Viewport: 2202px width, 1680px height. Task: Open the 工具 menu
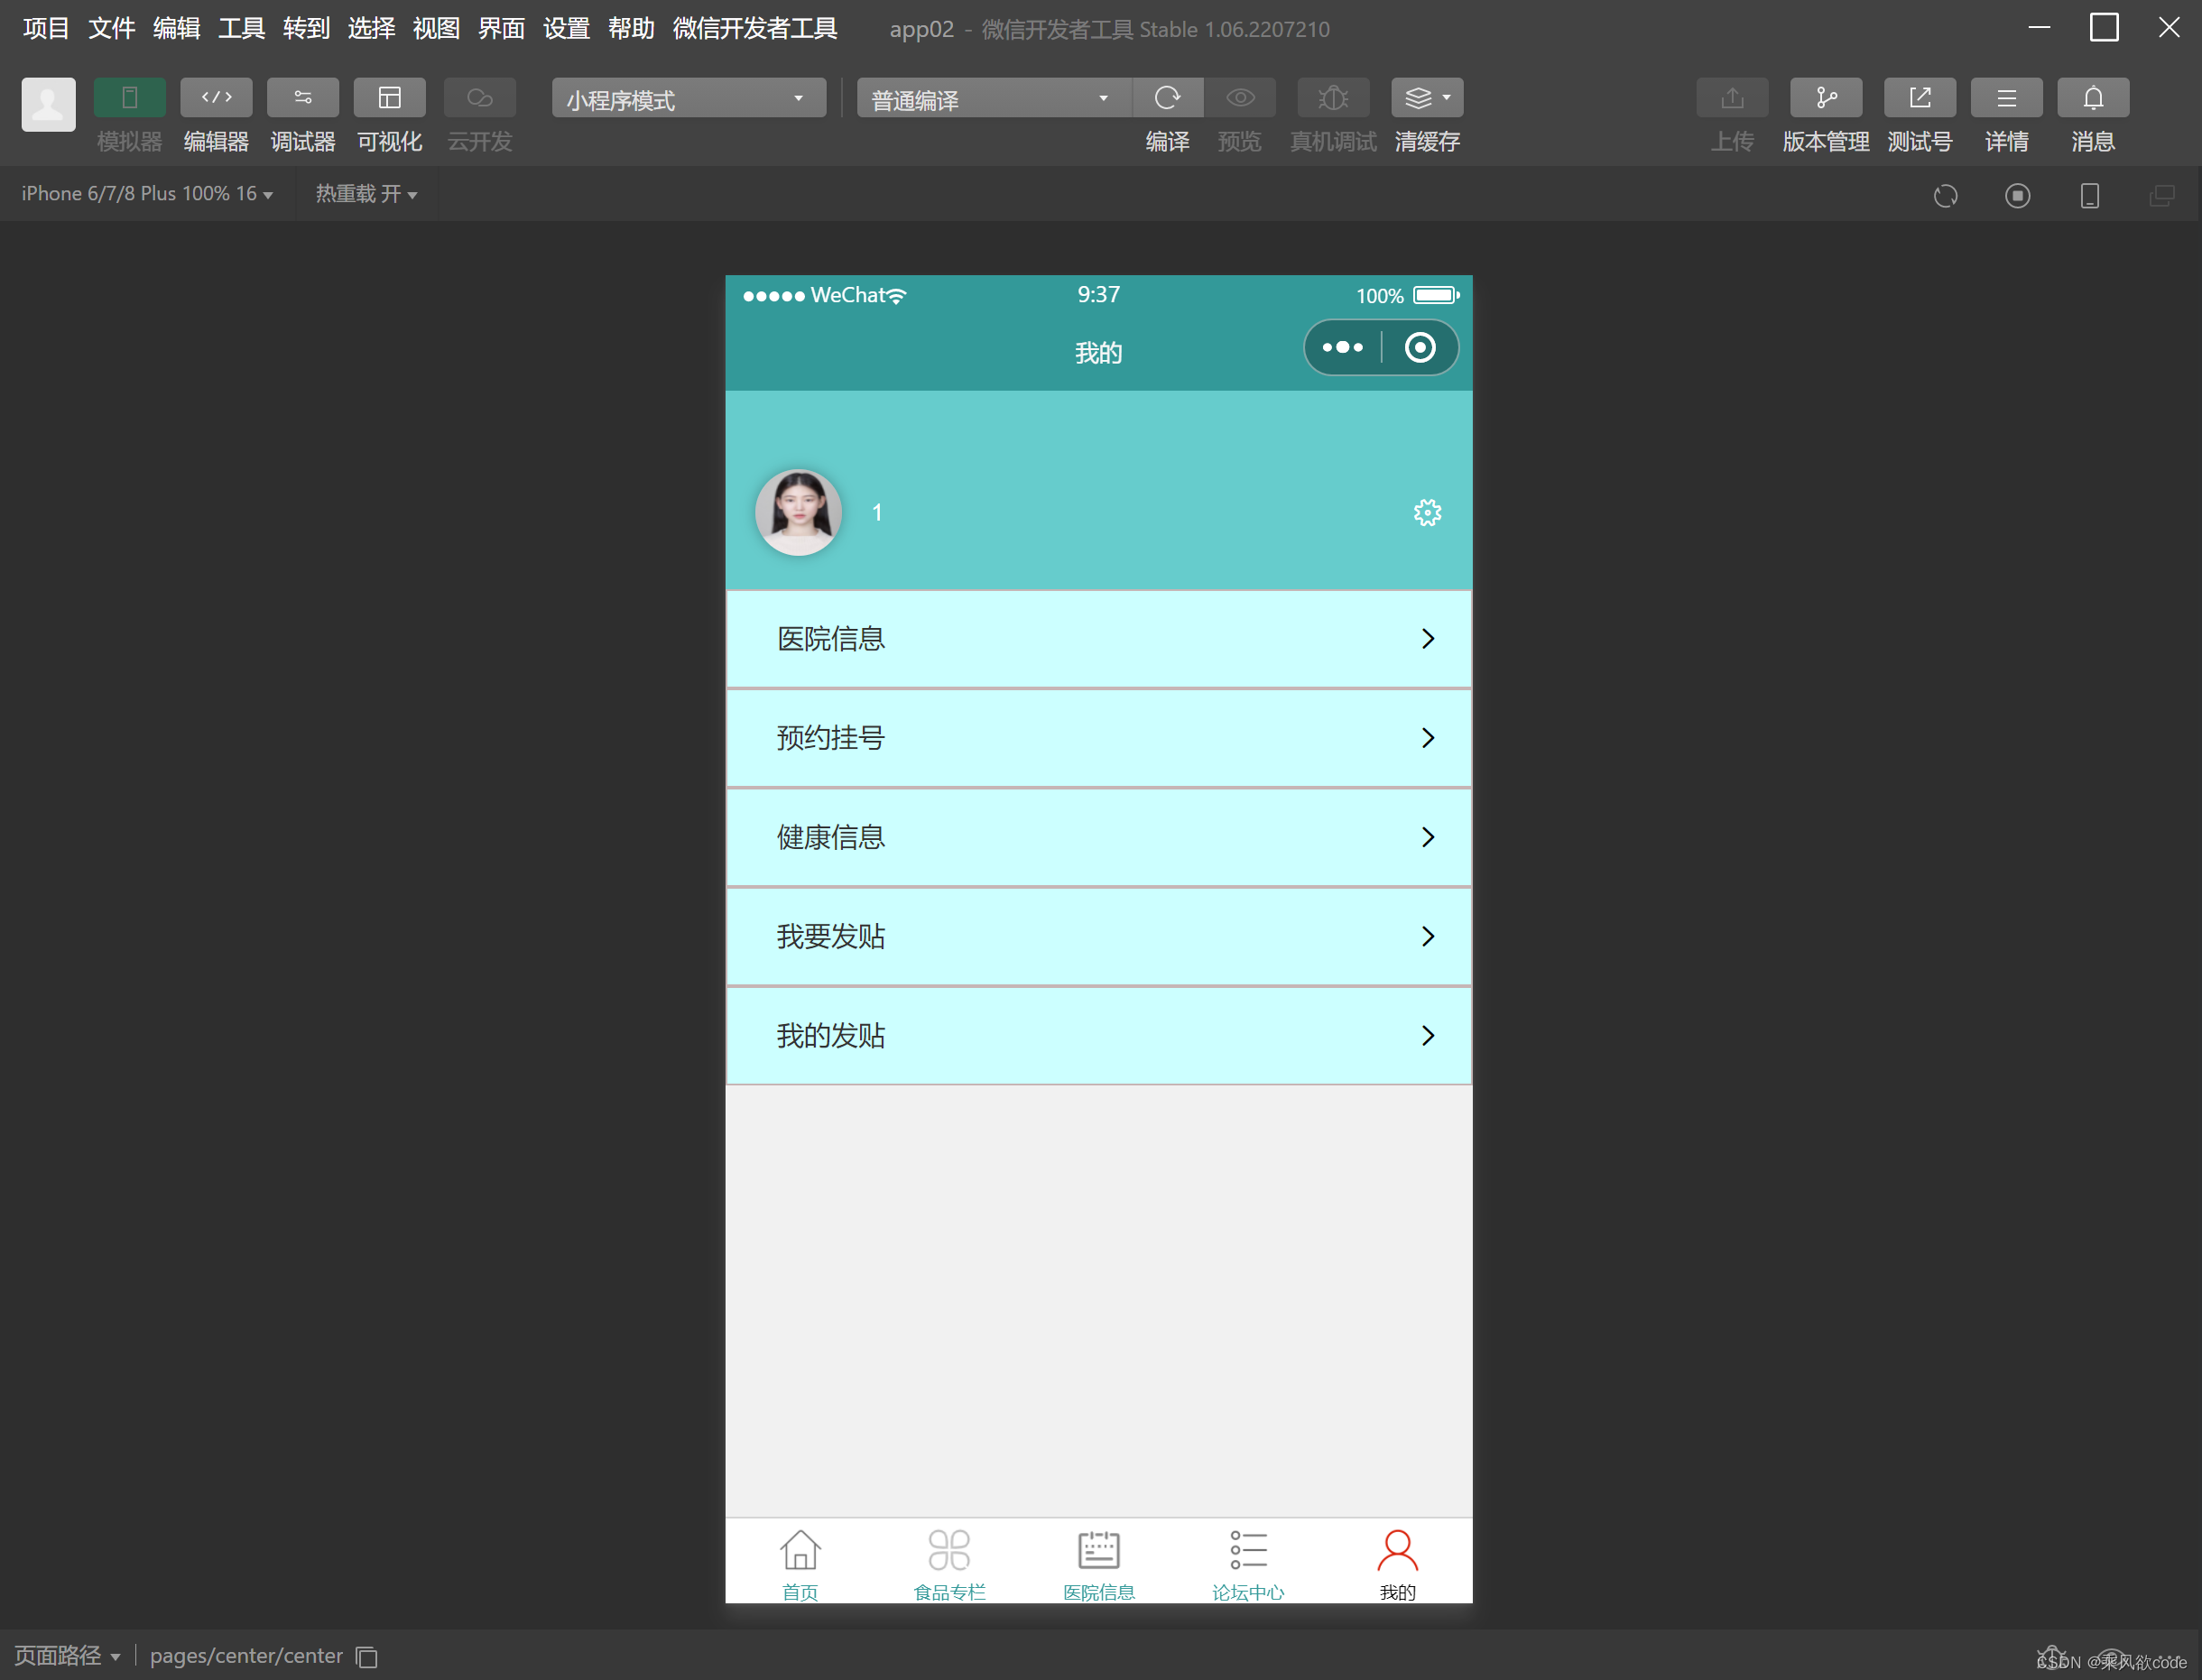pyautogui.click(x=240, y=28)
